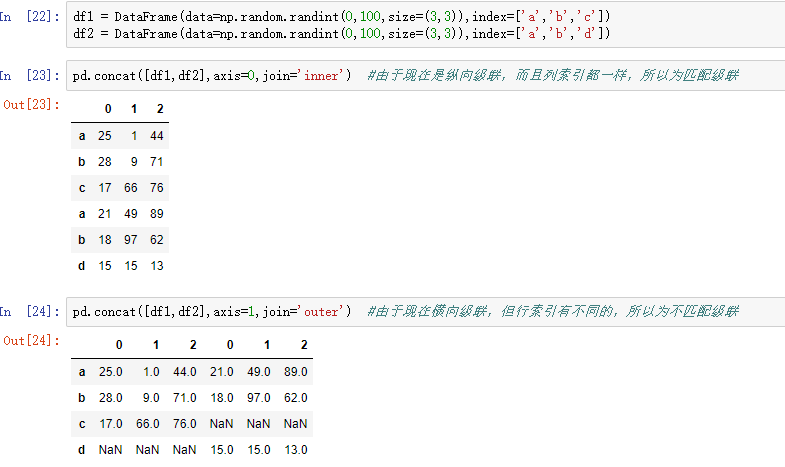Click value 28 in Out[23] table

coord(105,162)
